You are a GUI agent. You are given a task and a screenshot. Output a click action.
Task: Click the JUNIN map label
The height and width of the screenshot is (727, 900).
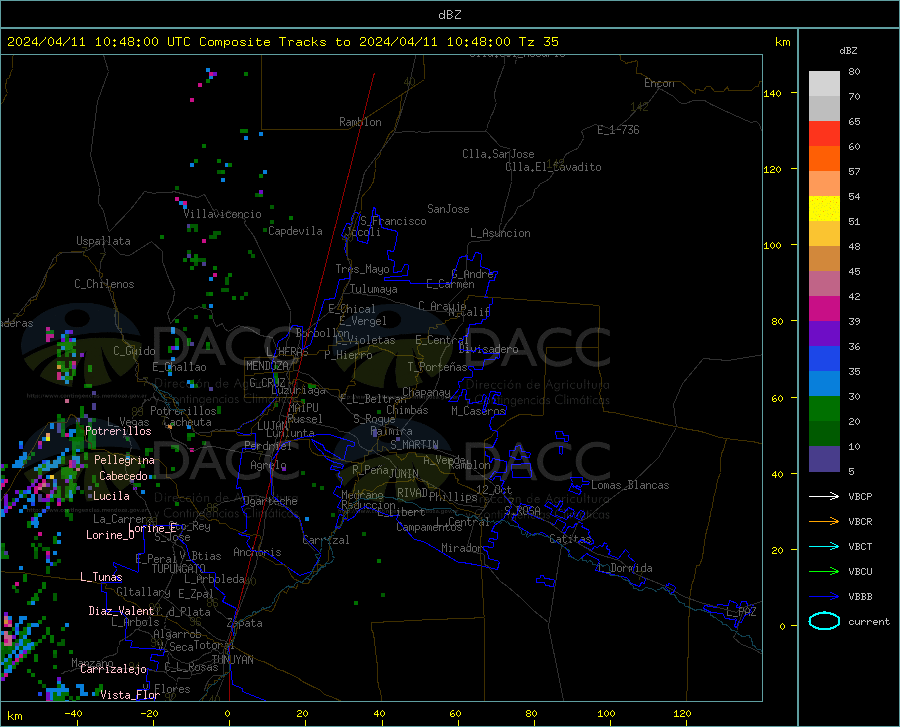click(404, 474)
